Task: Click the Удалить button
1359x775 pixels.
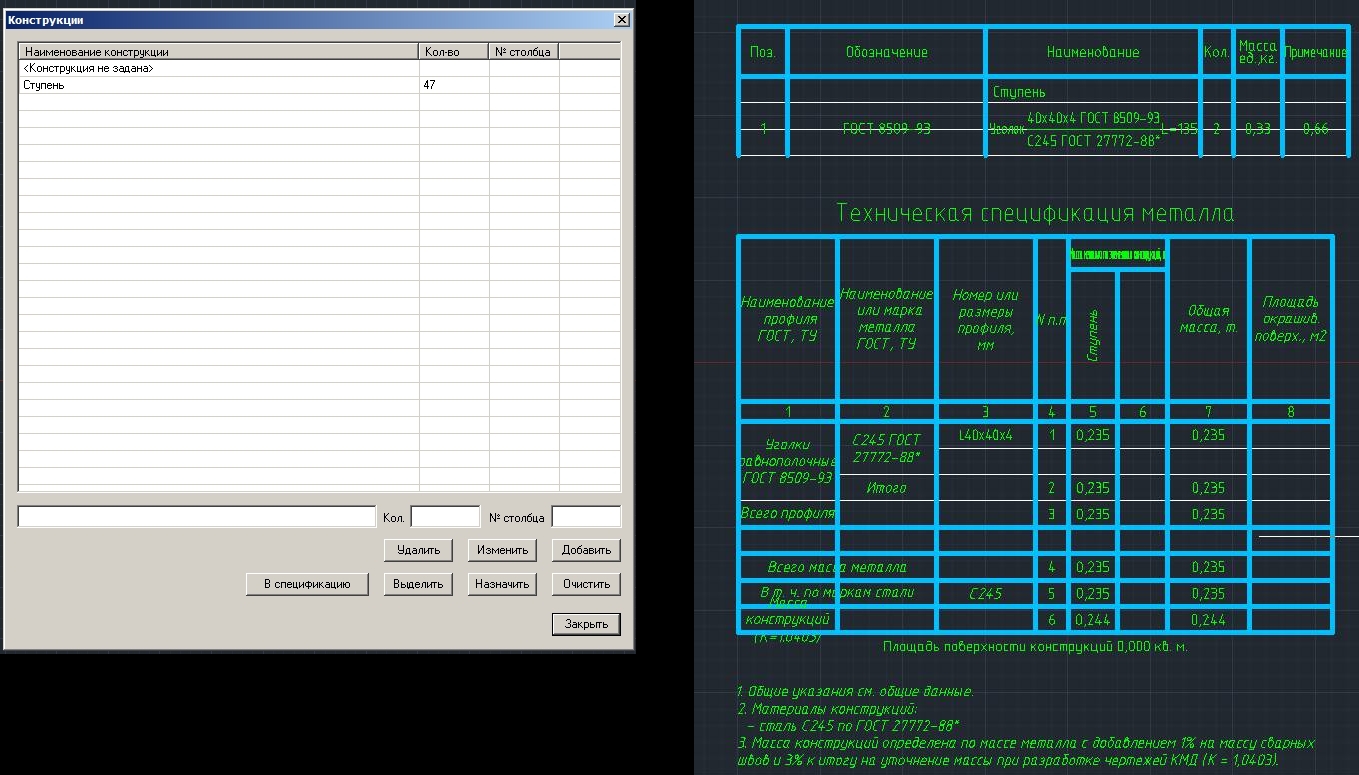Action: (x=418, y=550)
